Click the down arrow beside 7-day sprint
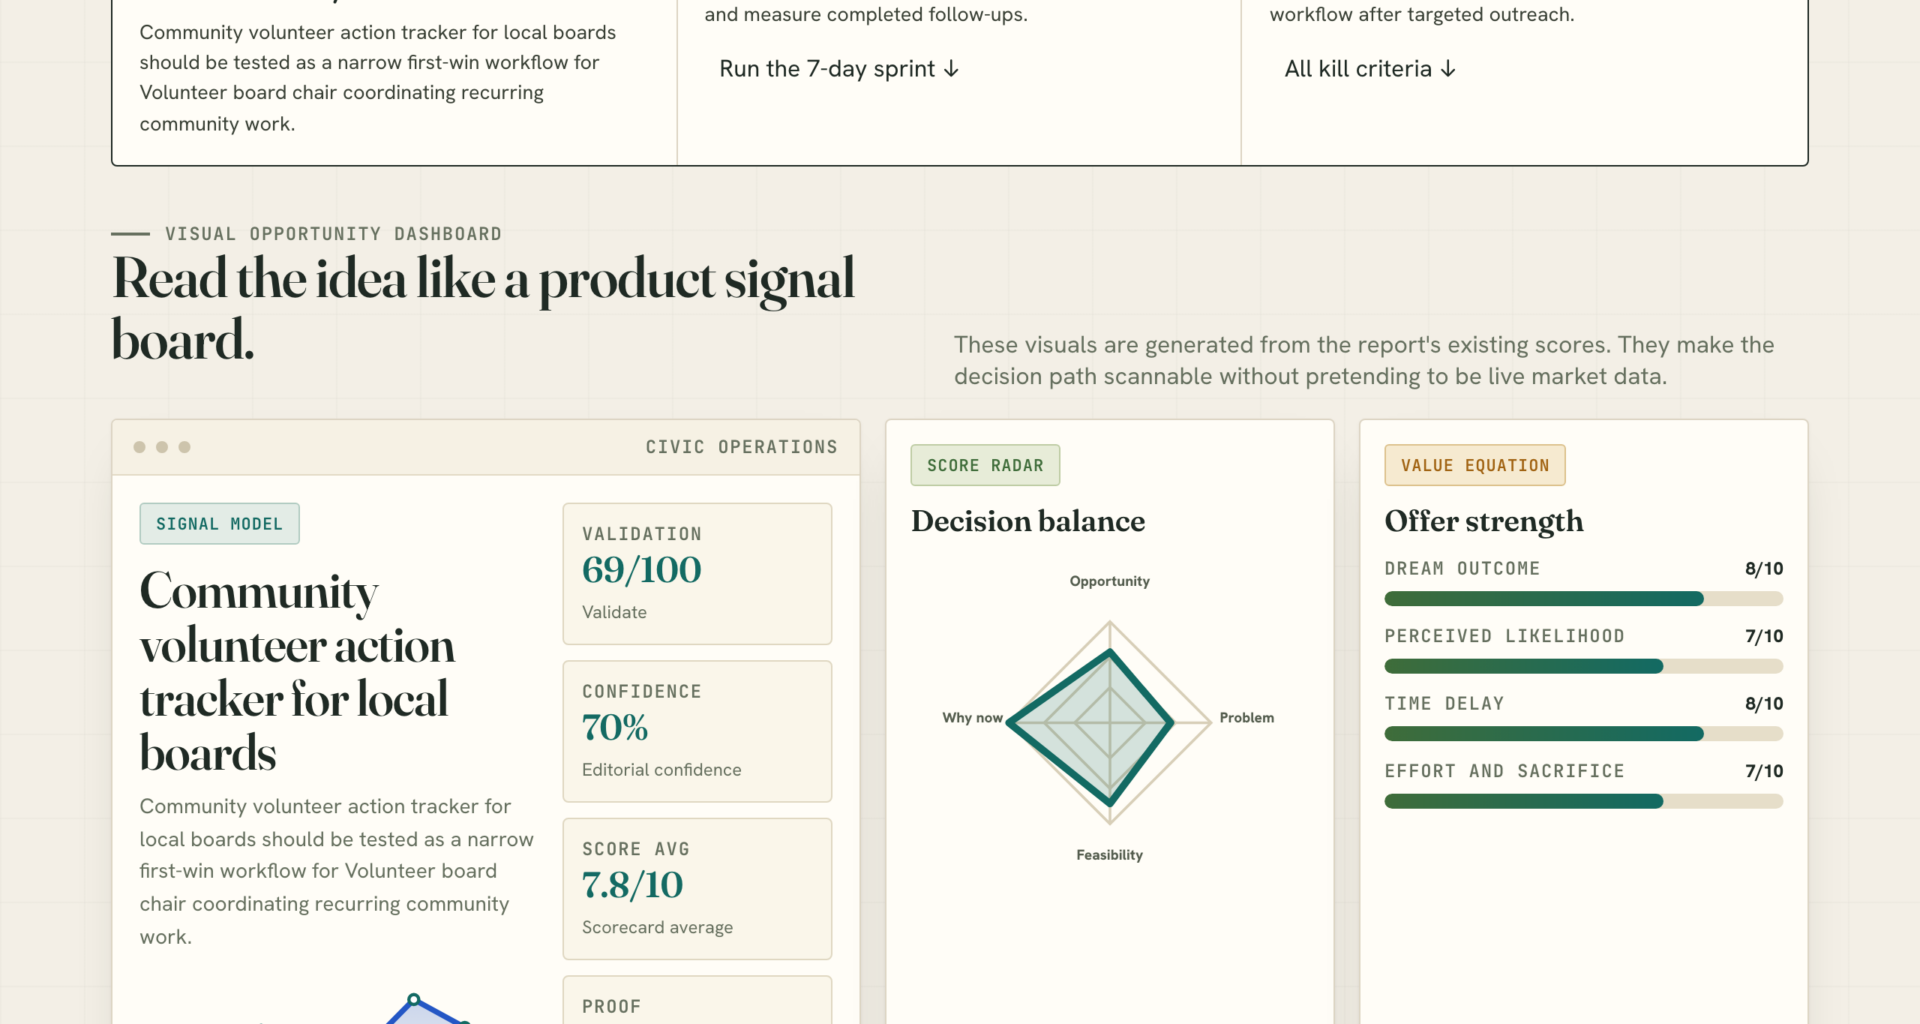1920x1024 pixels. (951, 69)
